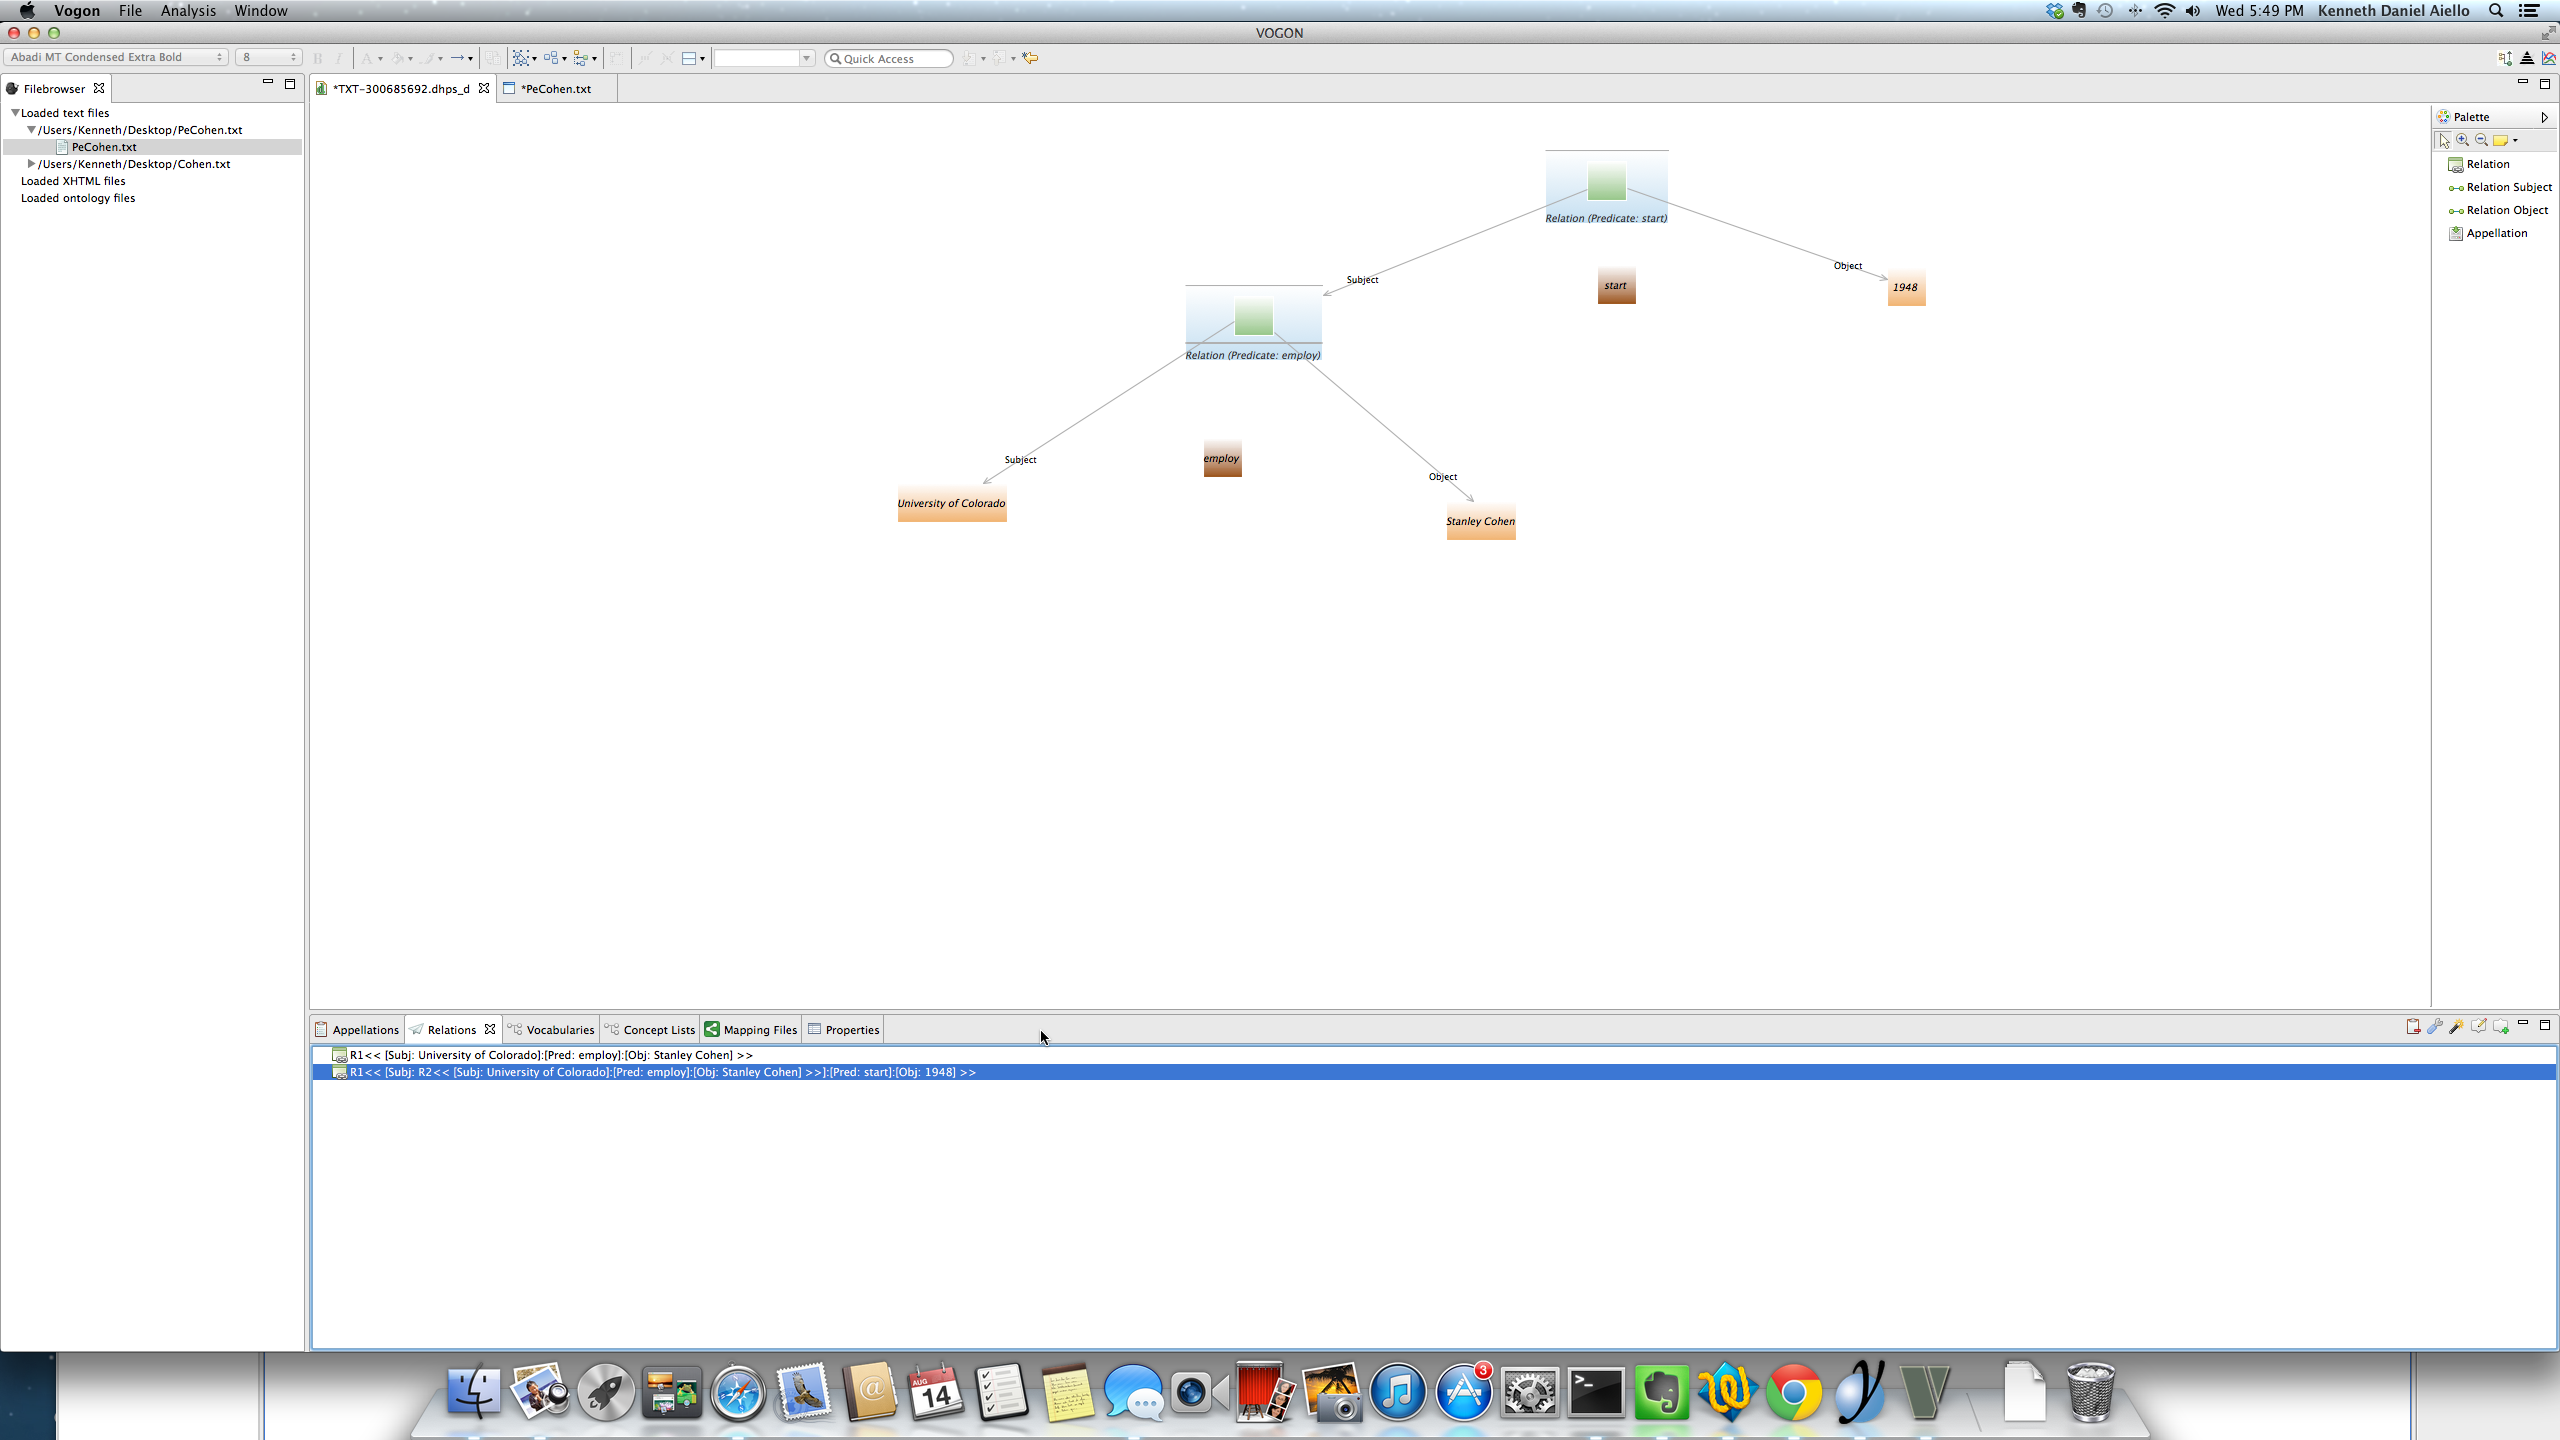
Task: Click the Relation icon in Palette panel
Action: (x=2455, y=164)
